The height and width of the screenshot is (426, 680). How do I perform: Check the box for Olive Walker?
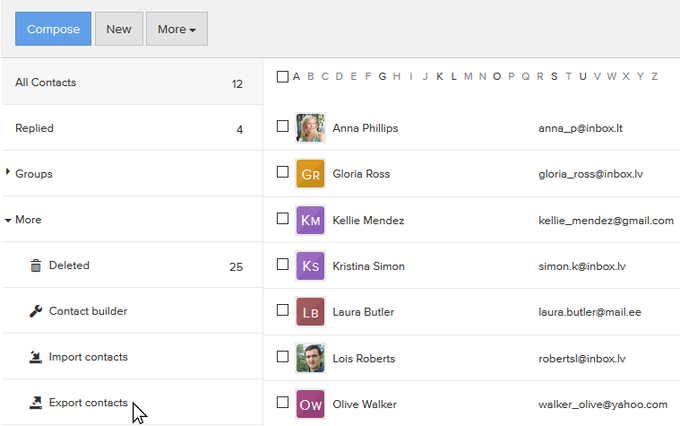coord(282,402)
